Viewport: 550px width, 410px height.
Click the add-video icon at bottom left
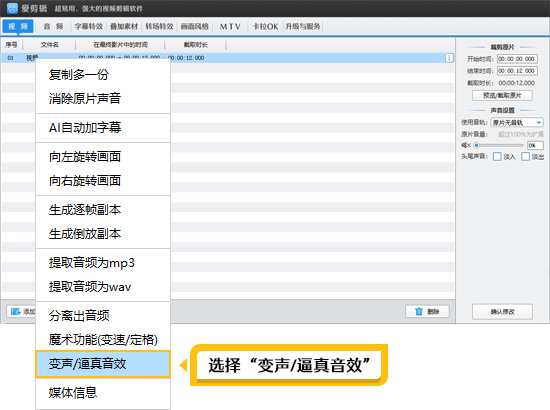click(x=15, y=311)
